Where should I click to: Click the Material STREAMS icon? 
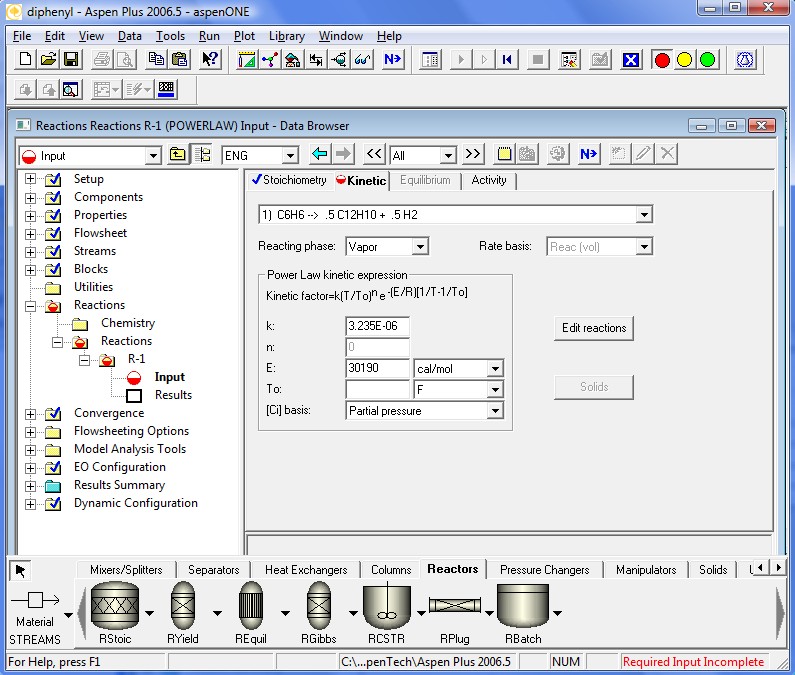tap(35, 601)
